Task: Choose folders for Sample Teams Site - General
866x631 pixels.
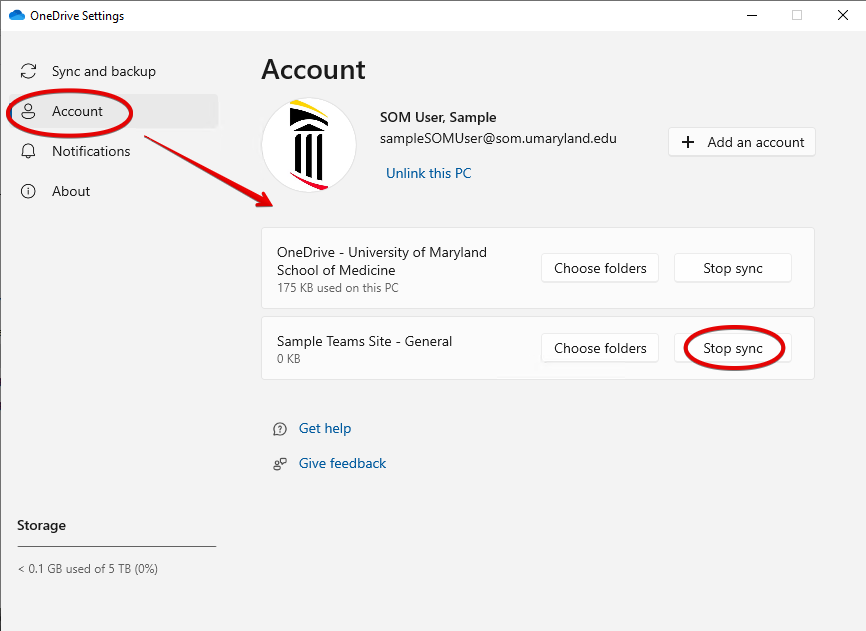Action: click(x=600, y=348)
